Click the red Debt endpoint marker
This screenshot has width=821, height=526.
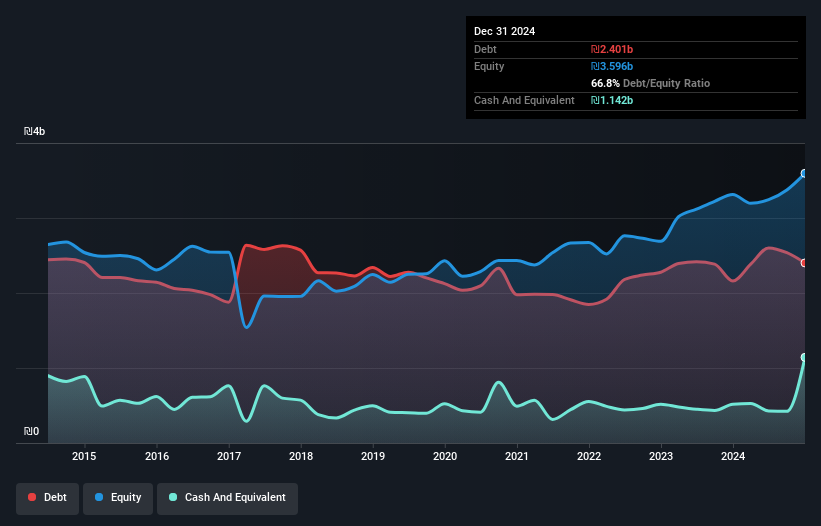click(x=804, y=263)
